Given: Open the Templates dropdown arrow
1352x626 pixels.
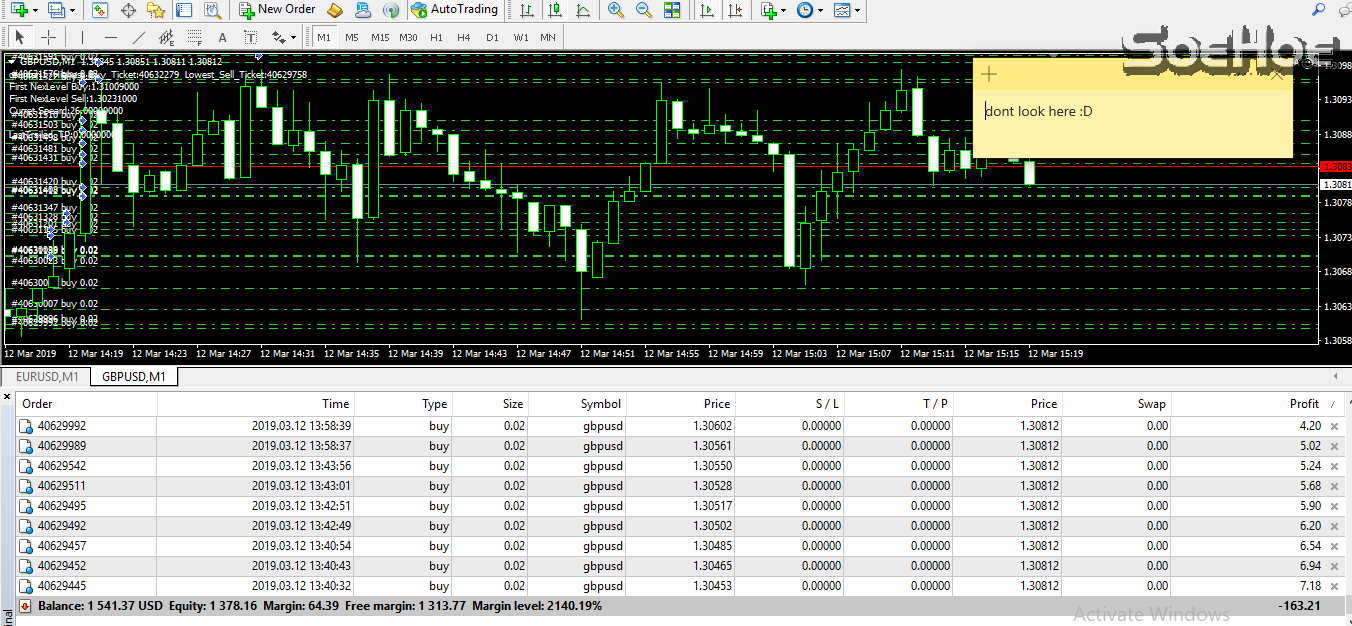Looking at the screenshot, I should click(857, 11).
